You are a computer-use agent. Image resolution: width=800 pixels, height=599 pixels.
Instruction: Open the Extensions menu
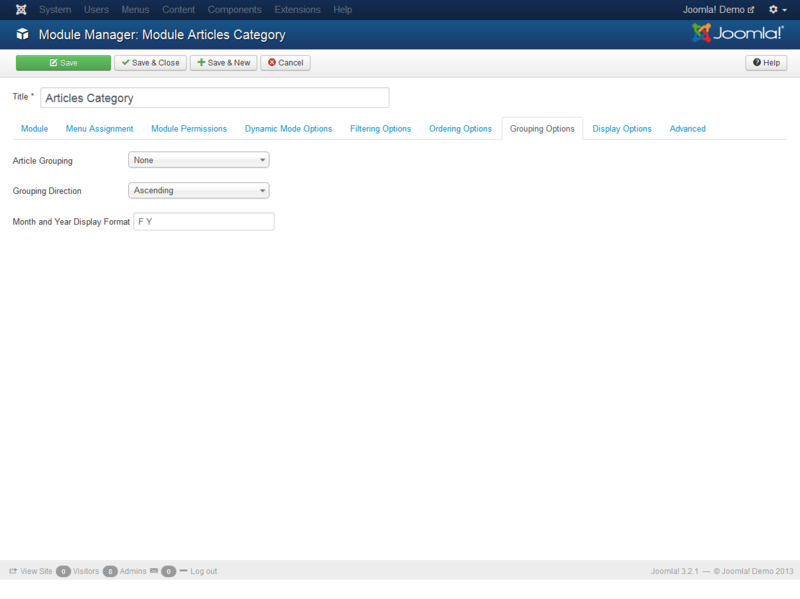tap(297, 10)
